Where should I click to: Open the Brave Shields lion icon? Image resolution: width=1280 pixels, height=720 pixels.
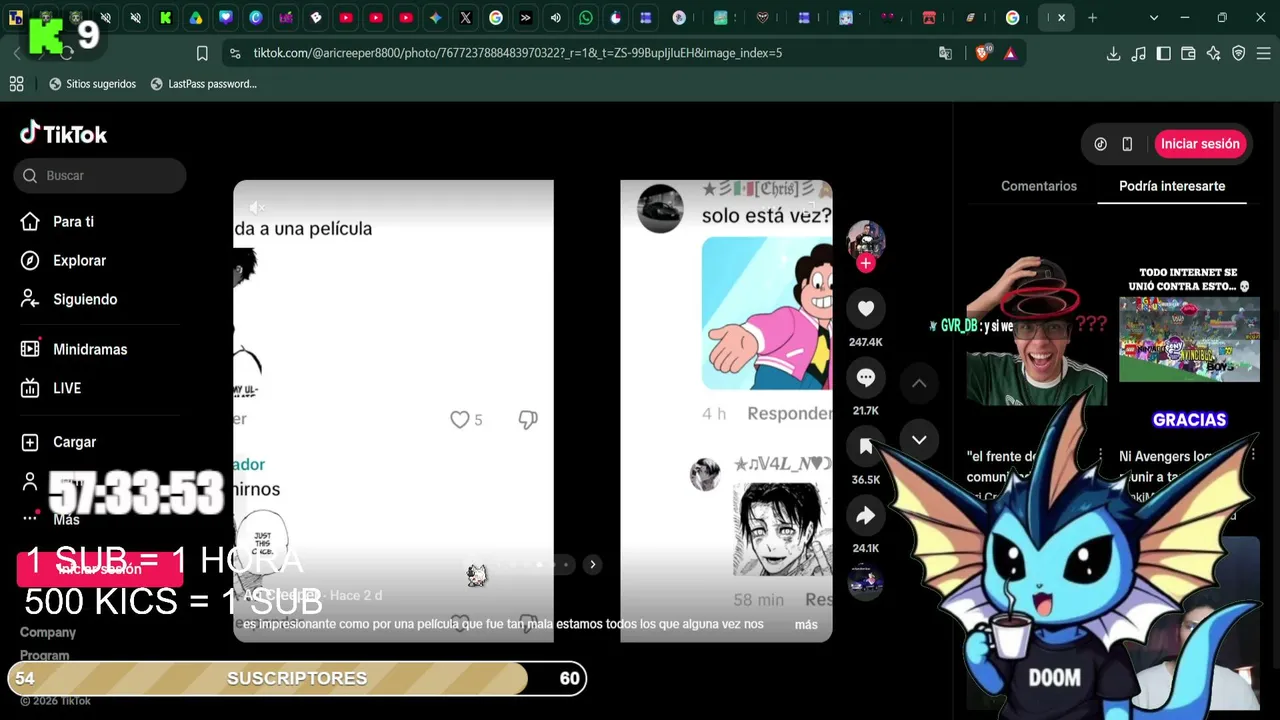click(x=982, y=53)
